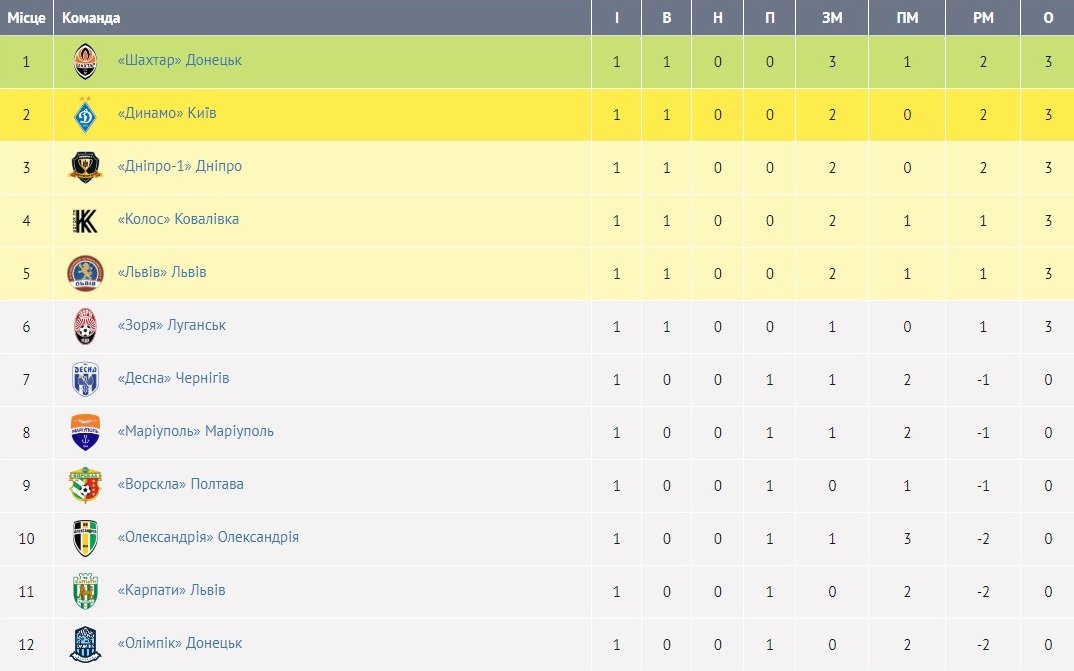
Task: Click the Vorskla Poltava club crest
Action: click(85, 485)
